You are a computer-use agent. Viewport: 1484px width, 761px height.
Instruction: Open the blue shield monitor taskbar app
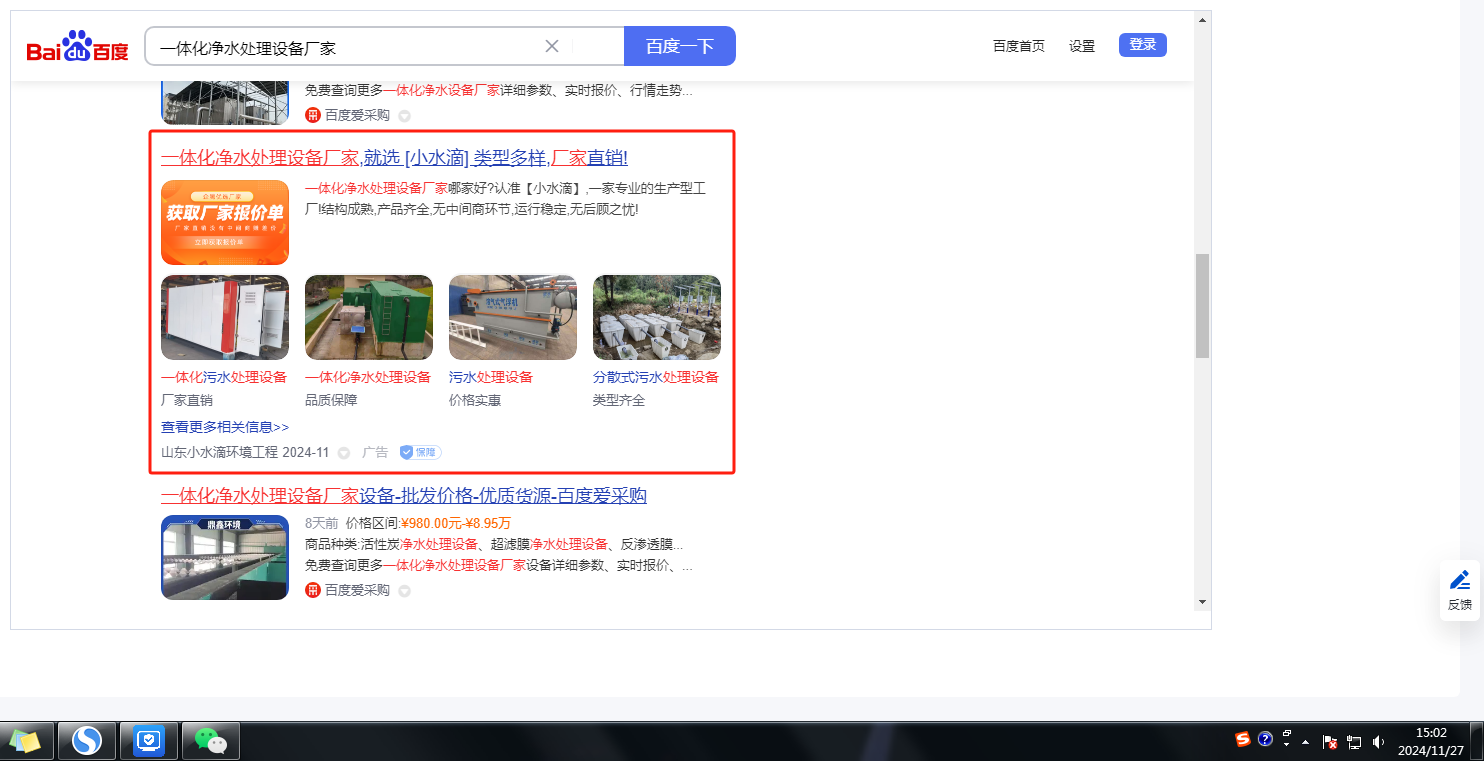[148, 741]
